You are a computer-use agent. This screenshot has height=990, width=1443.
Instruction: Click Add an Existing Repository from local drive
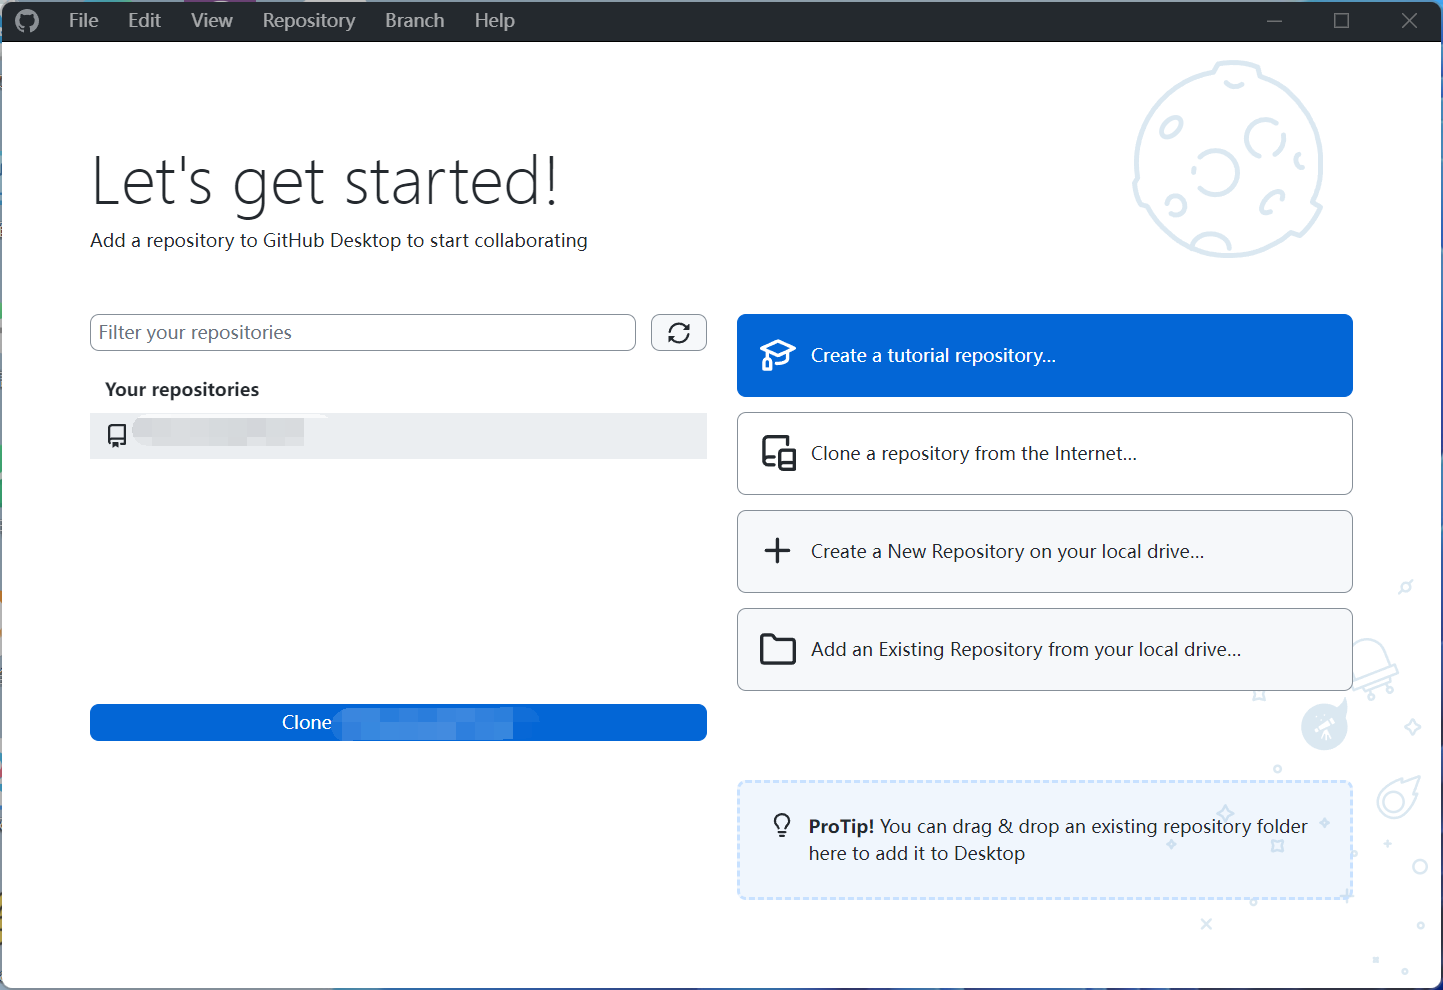[1045, 650]
